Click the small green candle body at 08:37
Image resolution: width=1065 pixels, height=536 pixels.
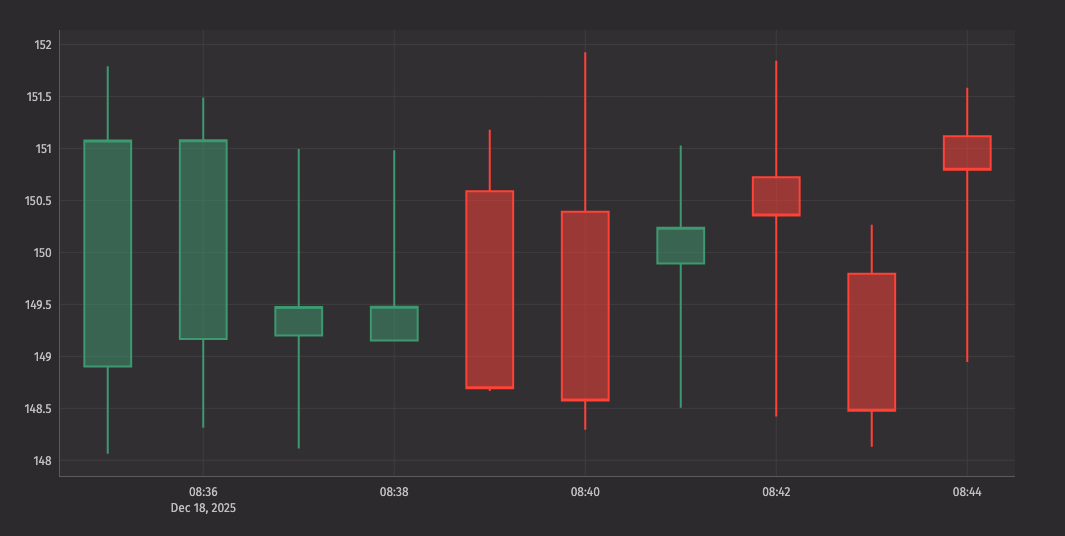click(x=299, y=321)
